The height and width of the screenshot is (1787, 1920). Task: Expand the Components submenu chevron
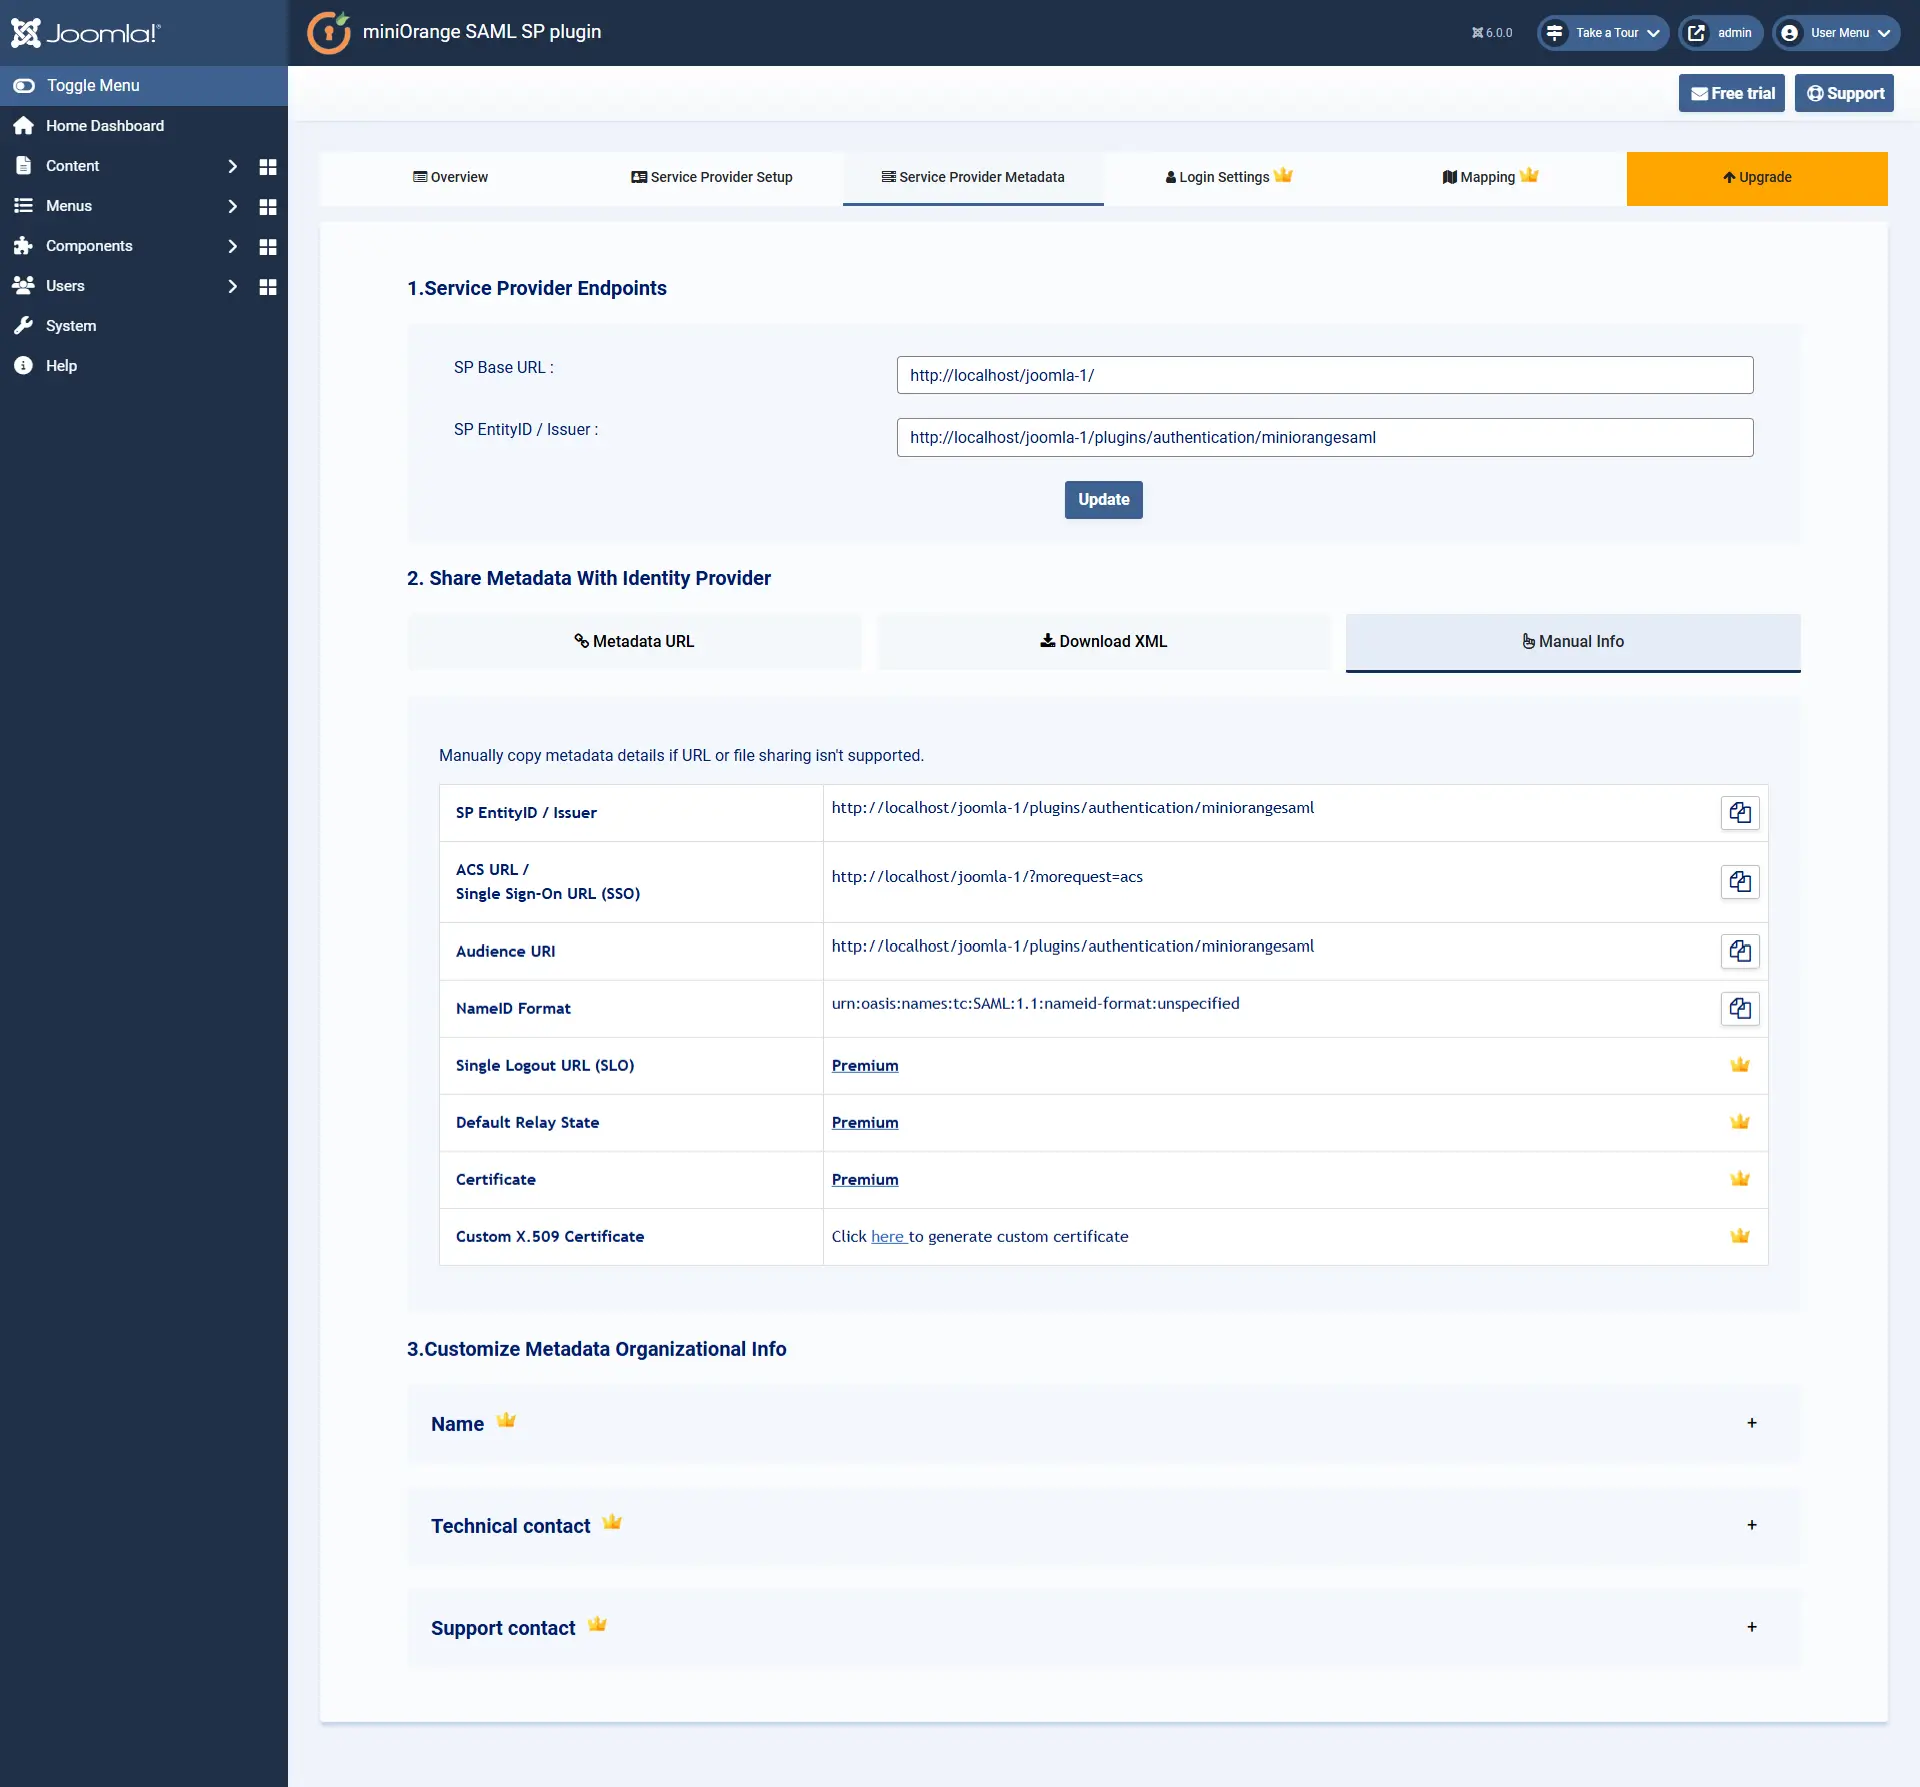[233, 246]
